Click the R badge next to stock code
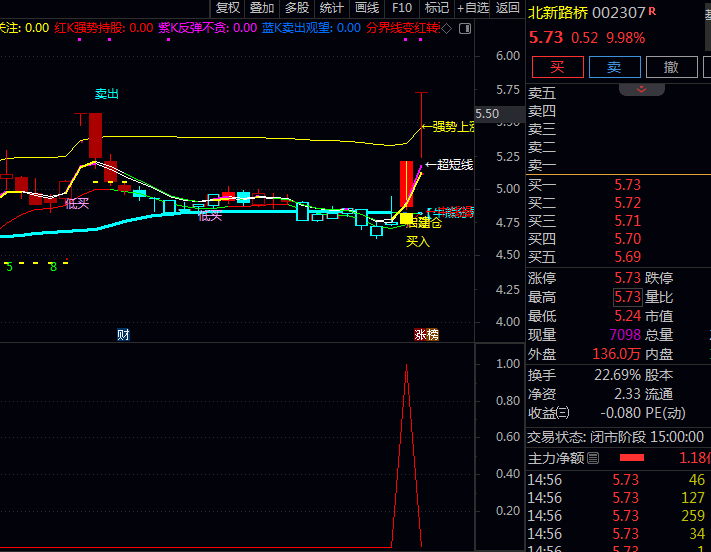Viewport: 711px width, 552px height. click(652, 11)
